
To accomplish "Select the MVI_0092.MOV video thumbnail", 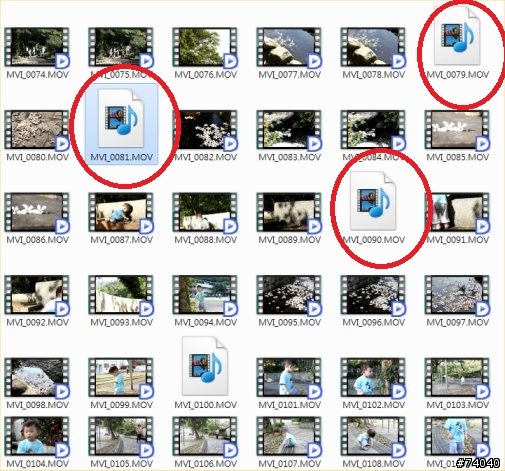I will pyautogui.click(x=37, y=295).
